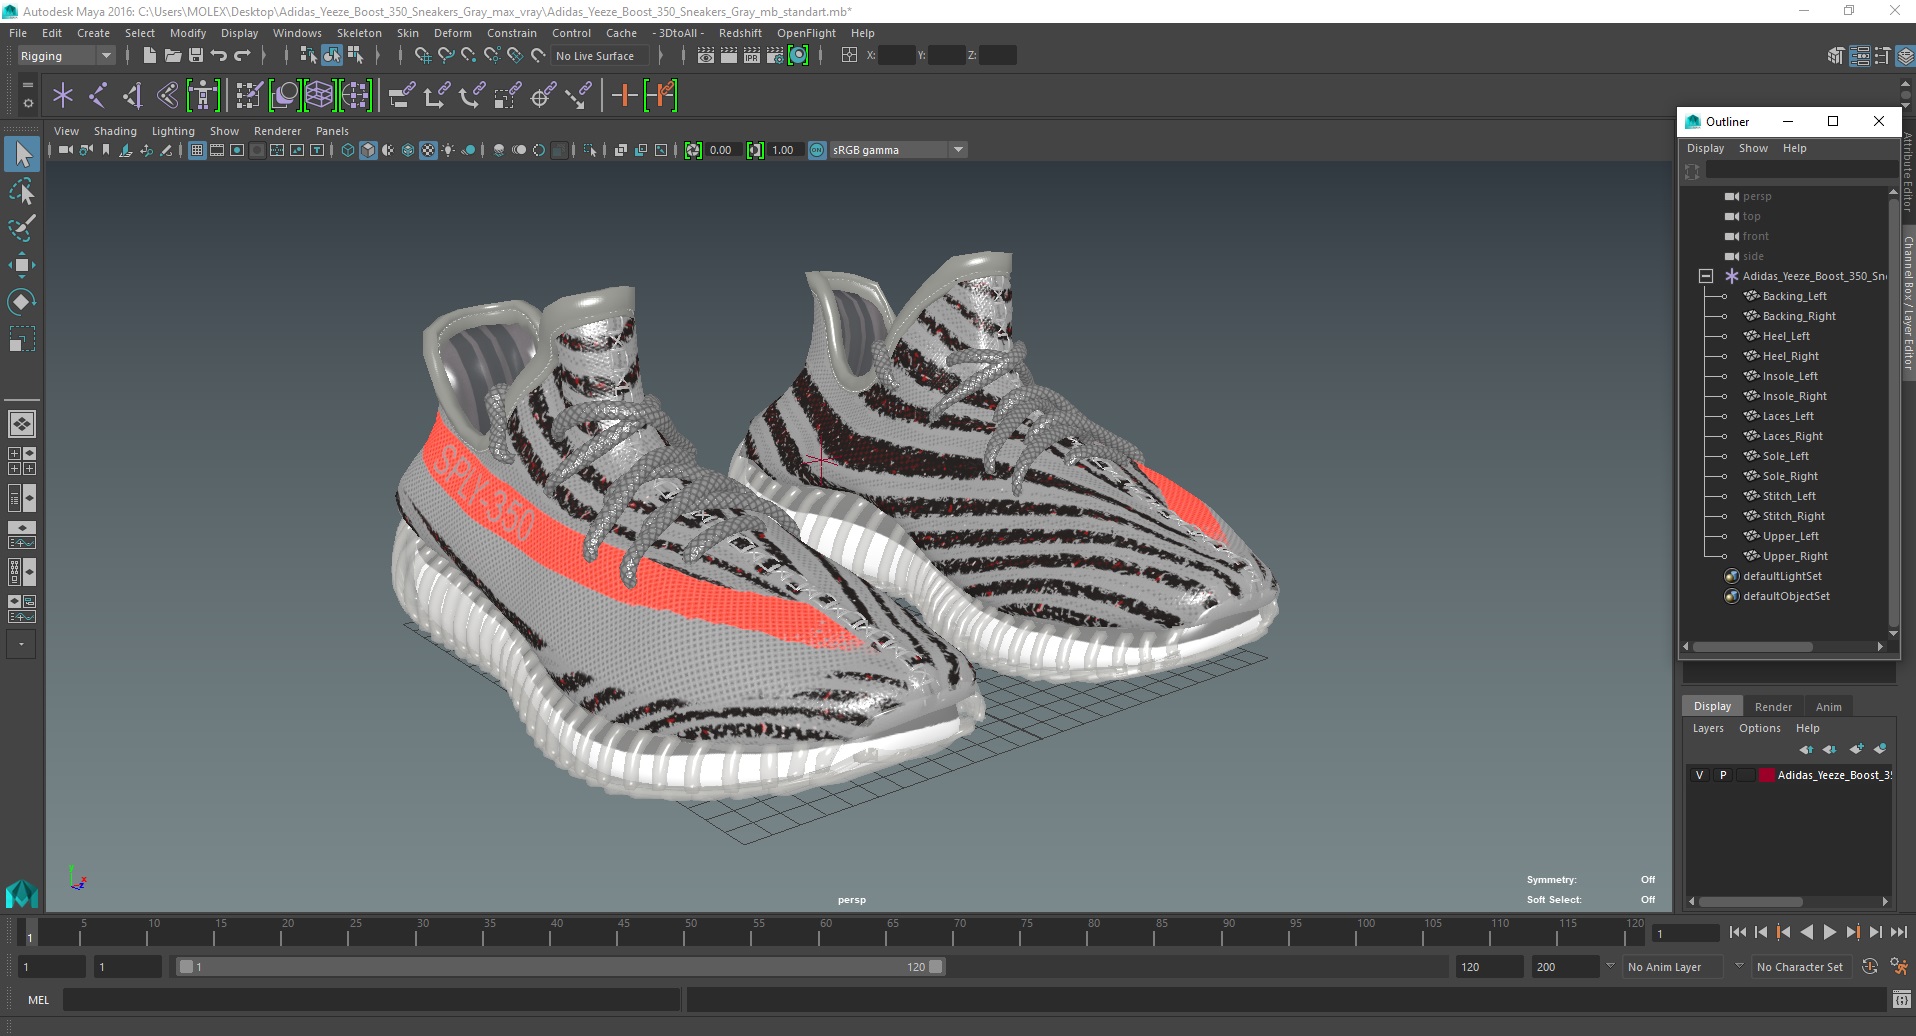Click Create Lattice shelf icon

pyautogui.click(x=320, y=96)
